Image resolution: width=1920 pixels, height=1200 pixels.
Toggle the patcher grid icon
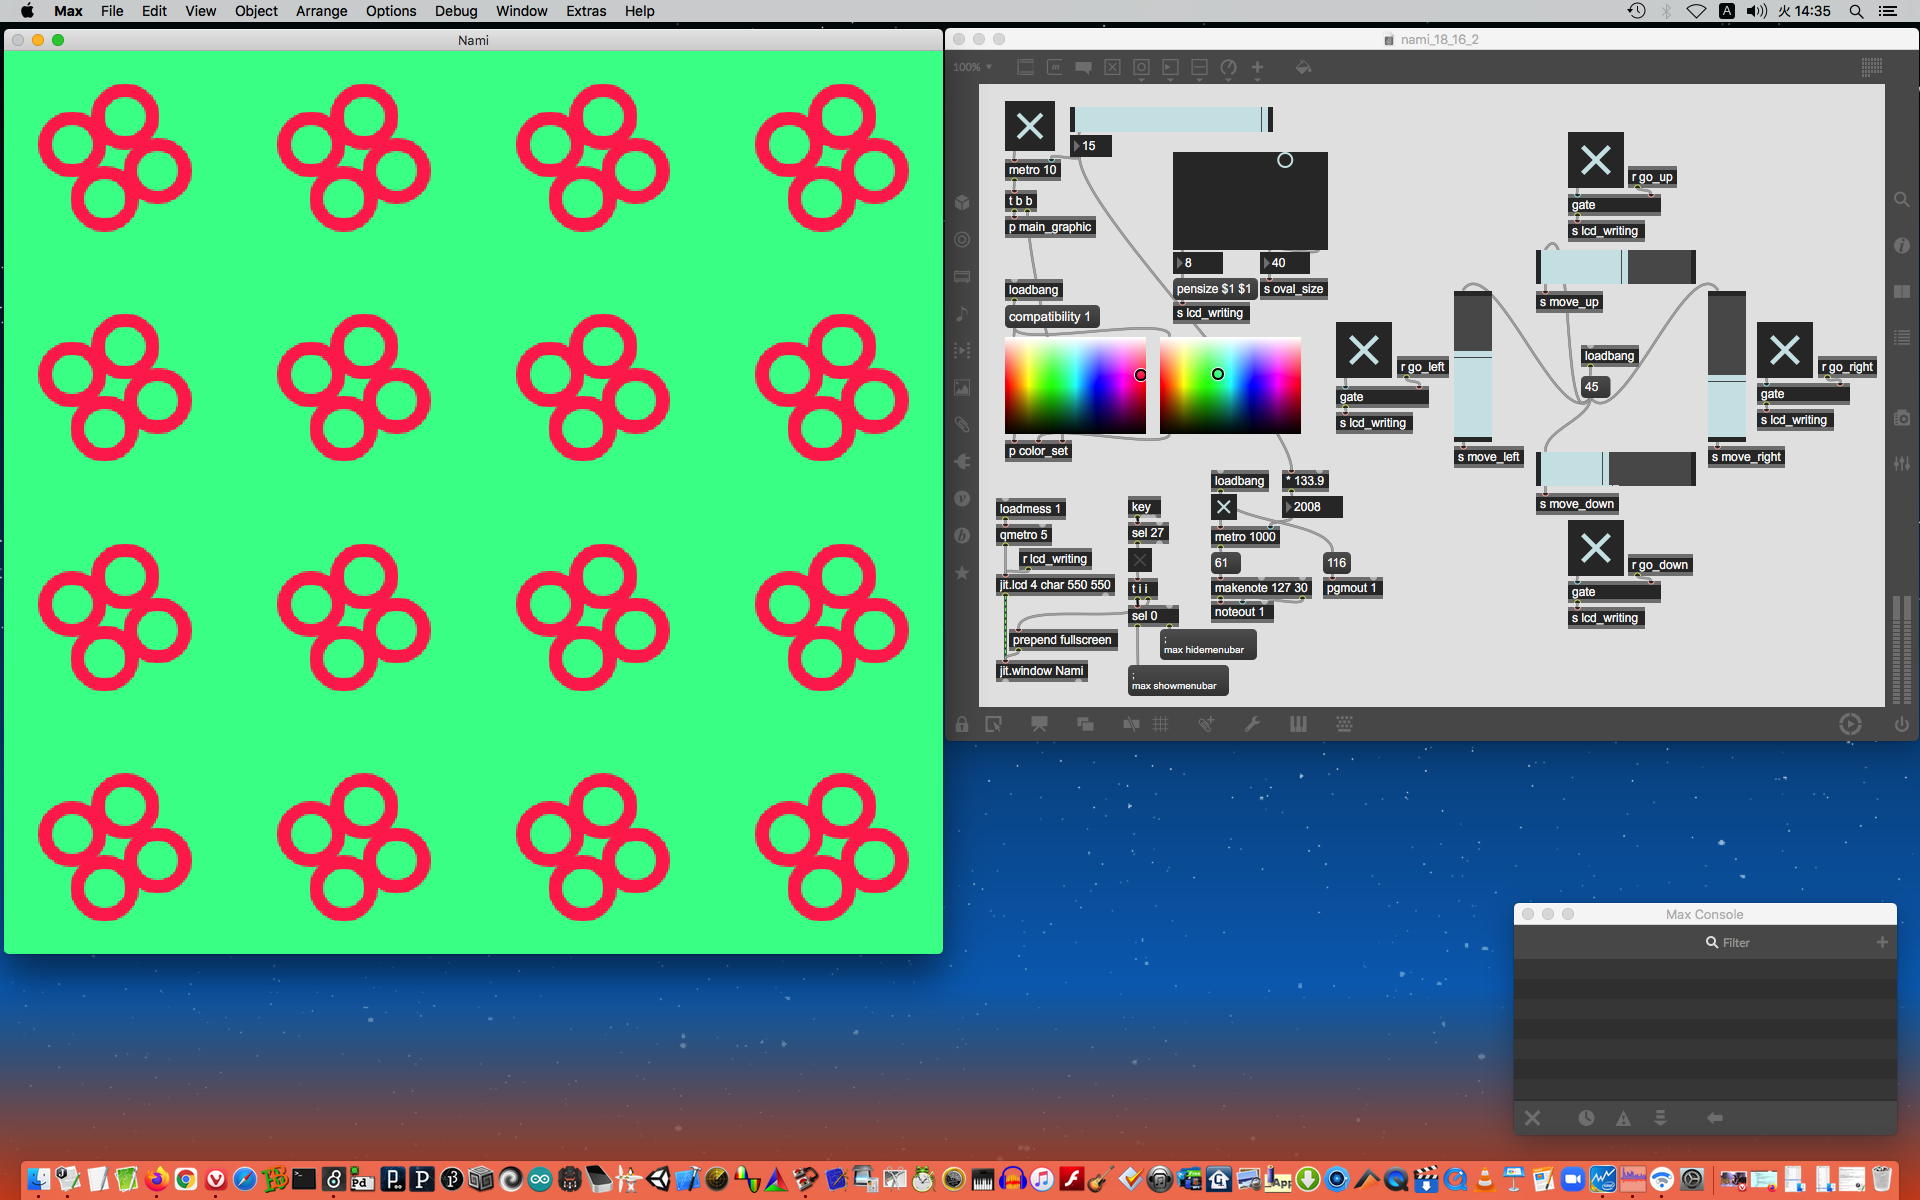pos(1160,724)
